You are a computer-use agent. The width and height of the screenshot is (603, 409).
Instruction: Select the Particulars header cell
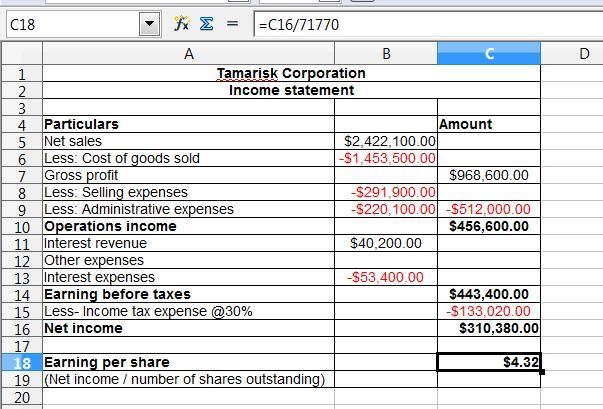coord(188,124)
